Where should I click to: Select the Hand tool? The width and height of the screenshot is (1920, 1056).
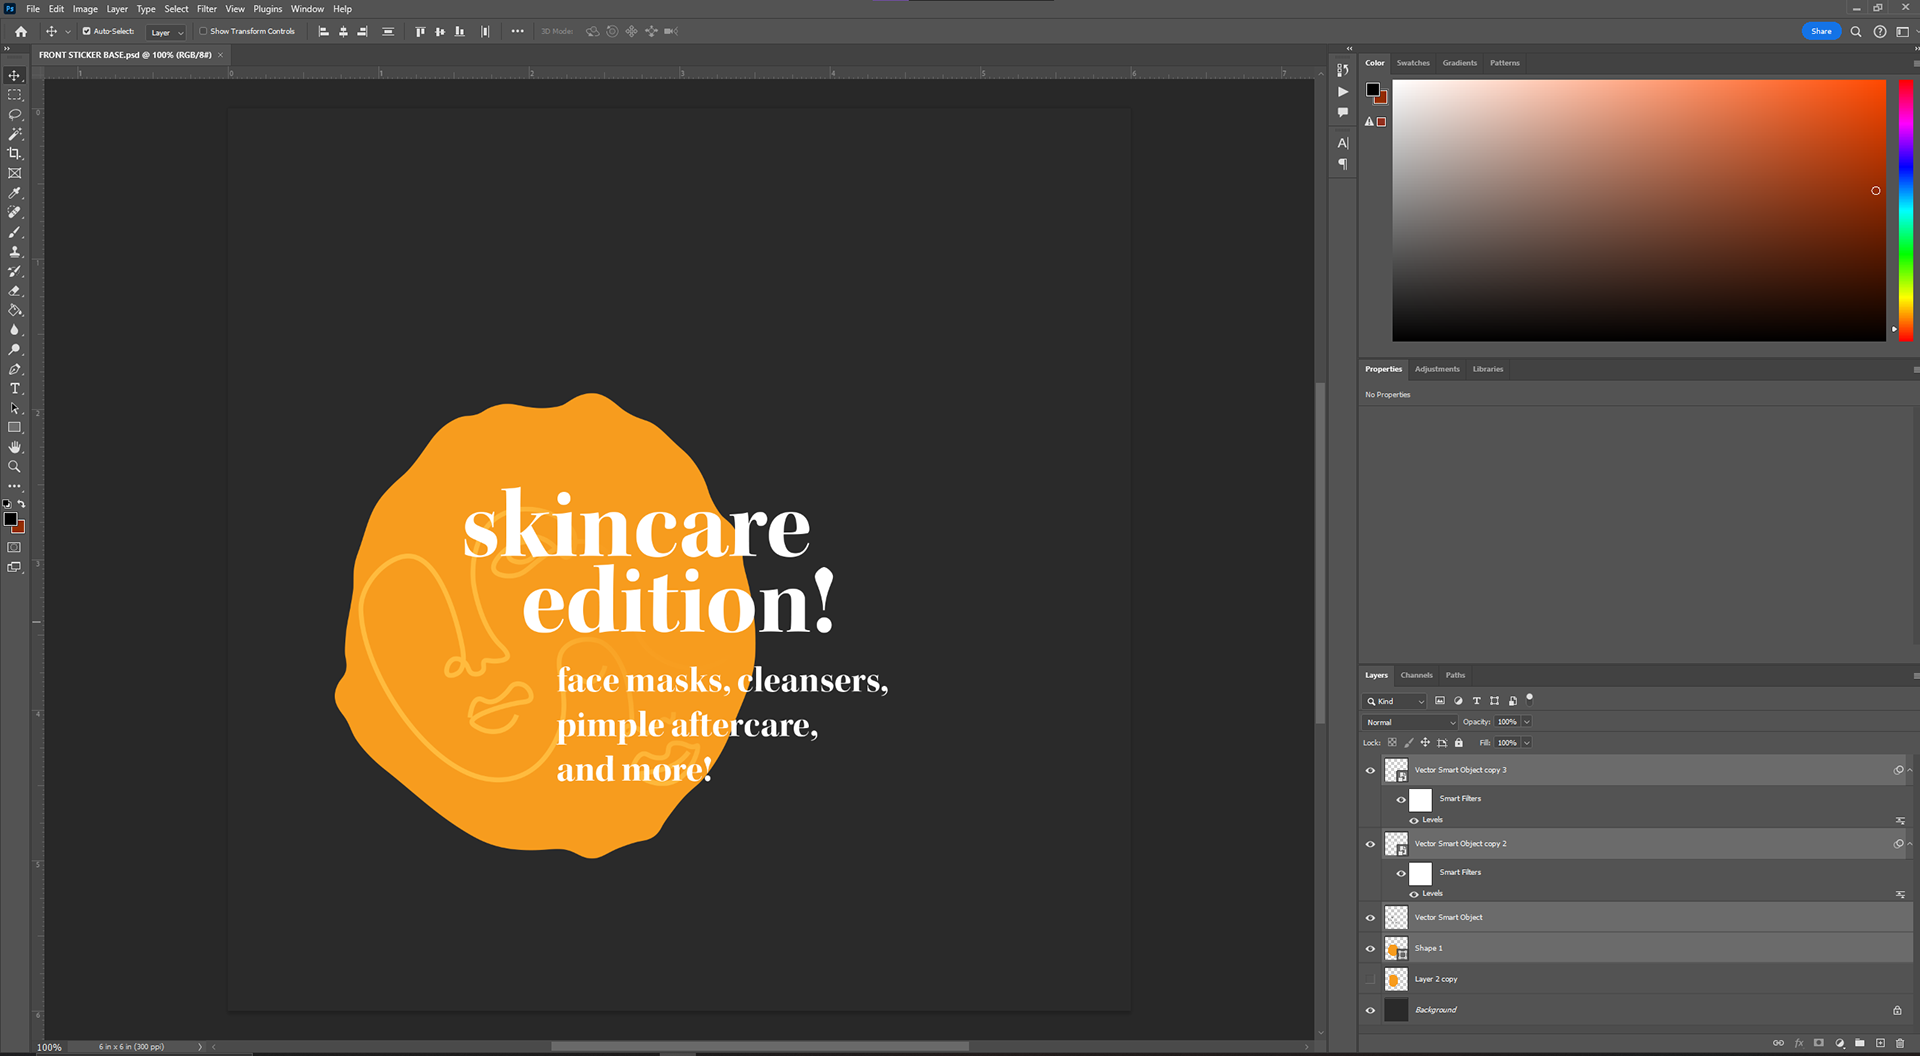(14, 447)
